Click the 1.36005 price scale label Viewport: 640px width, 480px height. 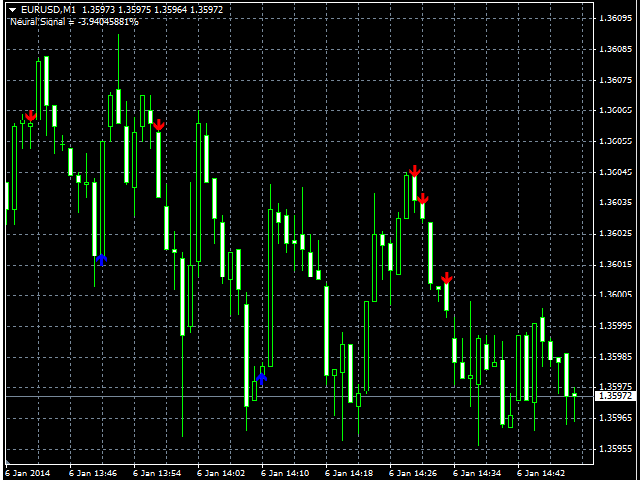[616, 295]
